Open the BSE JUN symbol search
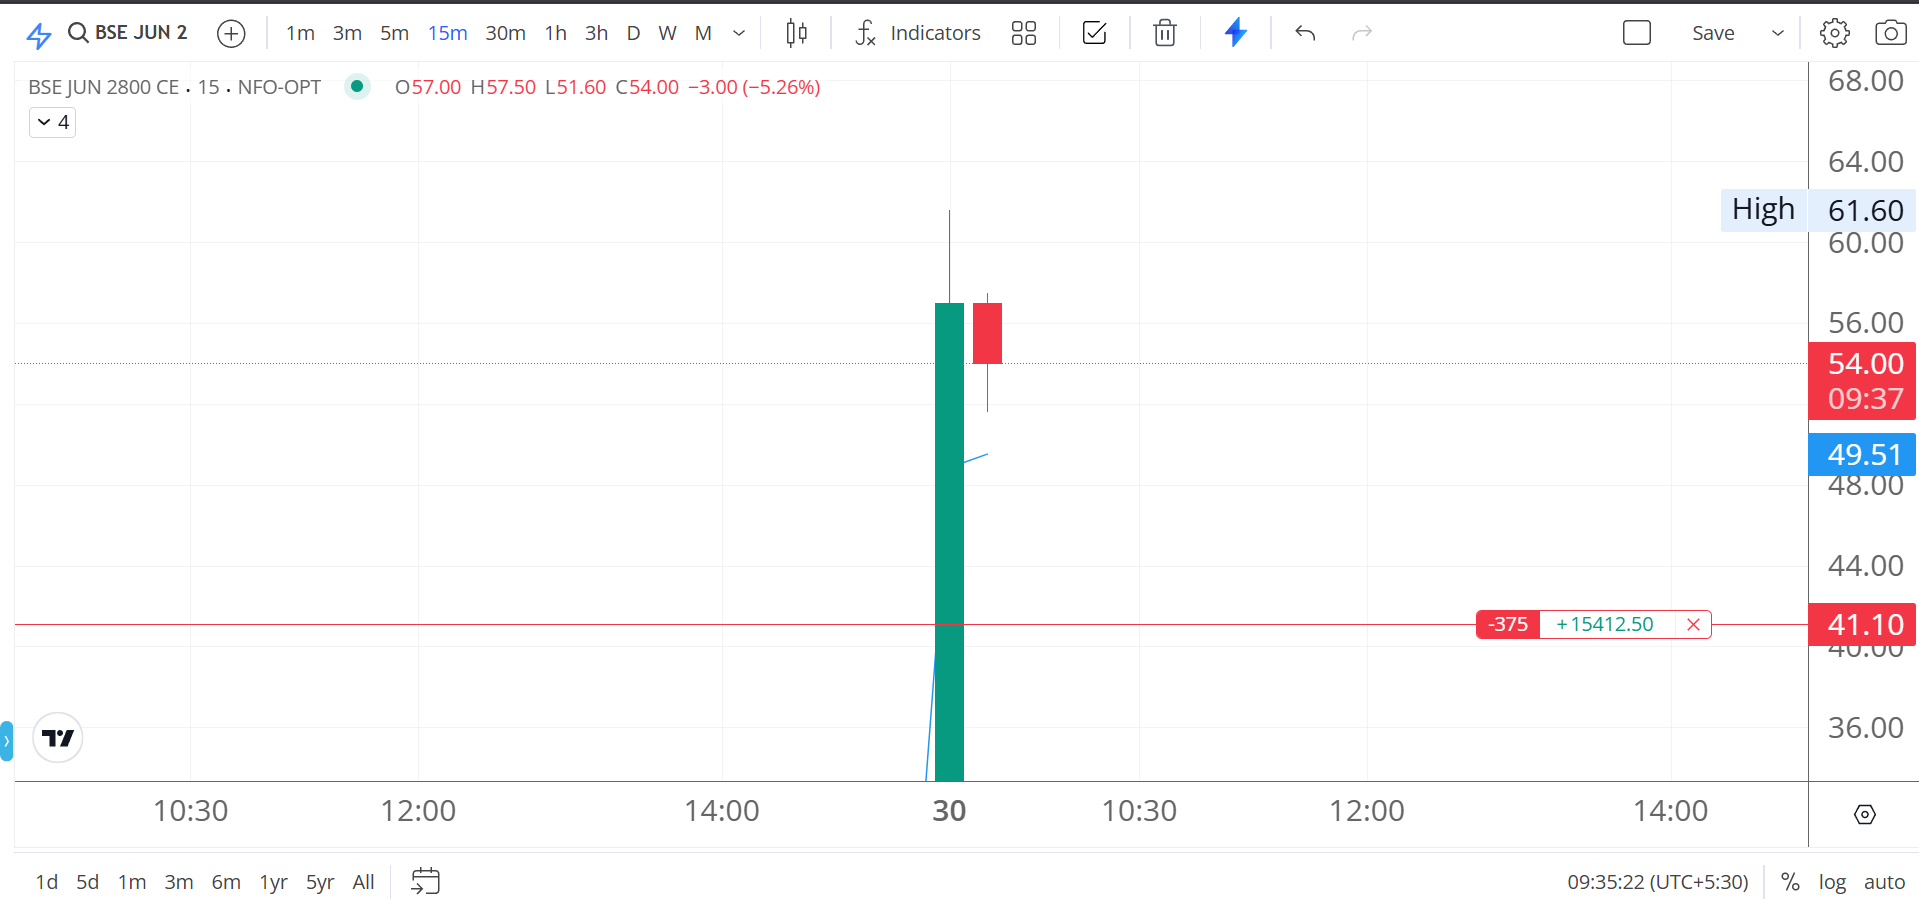Image resolution: width=1919 pixels, height=909 pixels. (x=127, y=33)
